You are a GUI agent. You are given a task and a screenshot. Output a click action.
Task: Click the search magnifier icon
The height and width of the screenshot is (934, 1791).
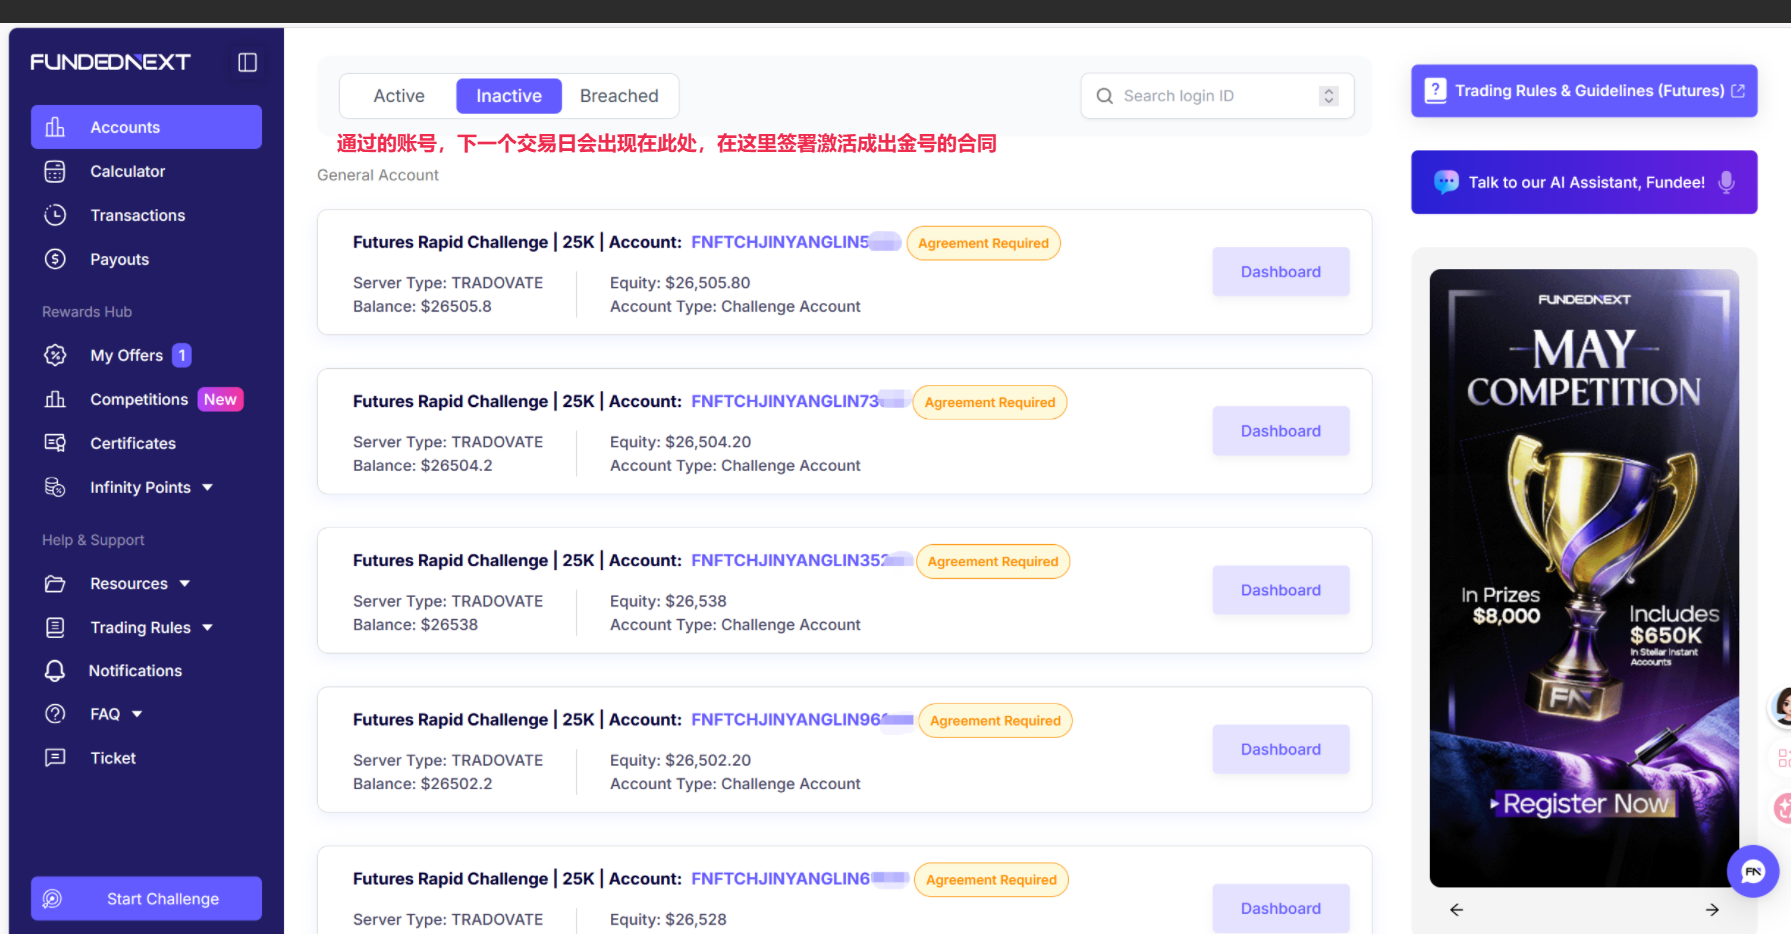(1104, 96)
